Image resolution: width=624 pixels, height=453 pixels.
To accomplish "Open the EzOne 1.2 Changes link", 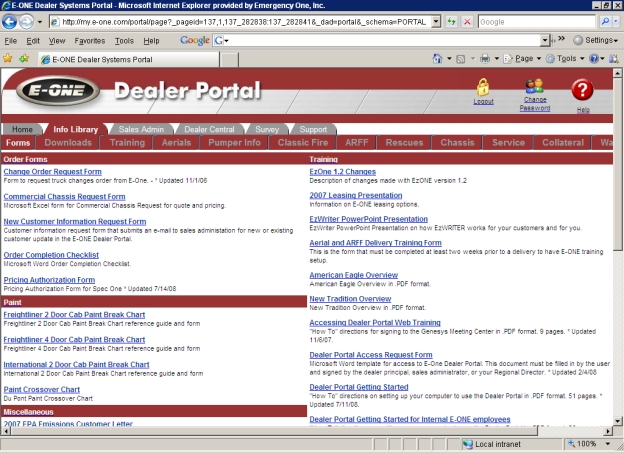I will coord(343,172).
